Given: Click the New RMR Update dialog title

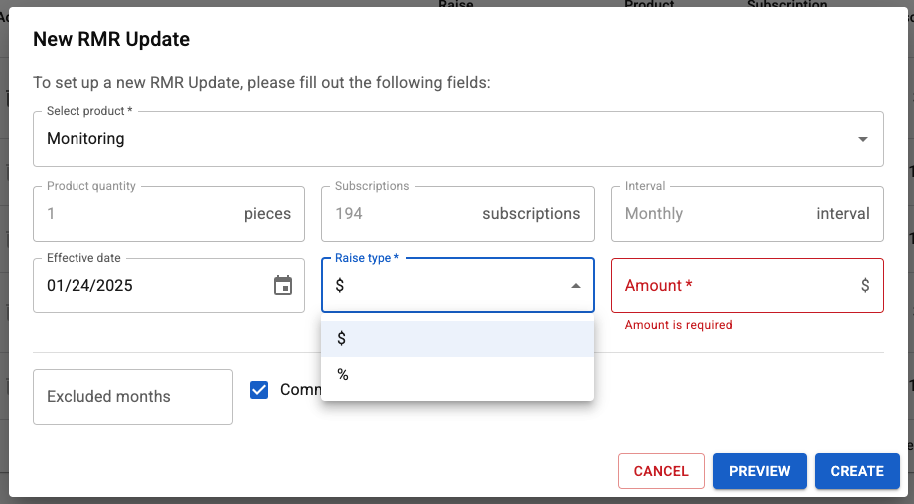Looking at the screenshot, I should click(x=112, y=40).
